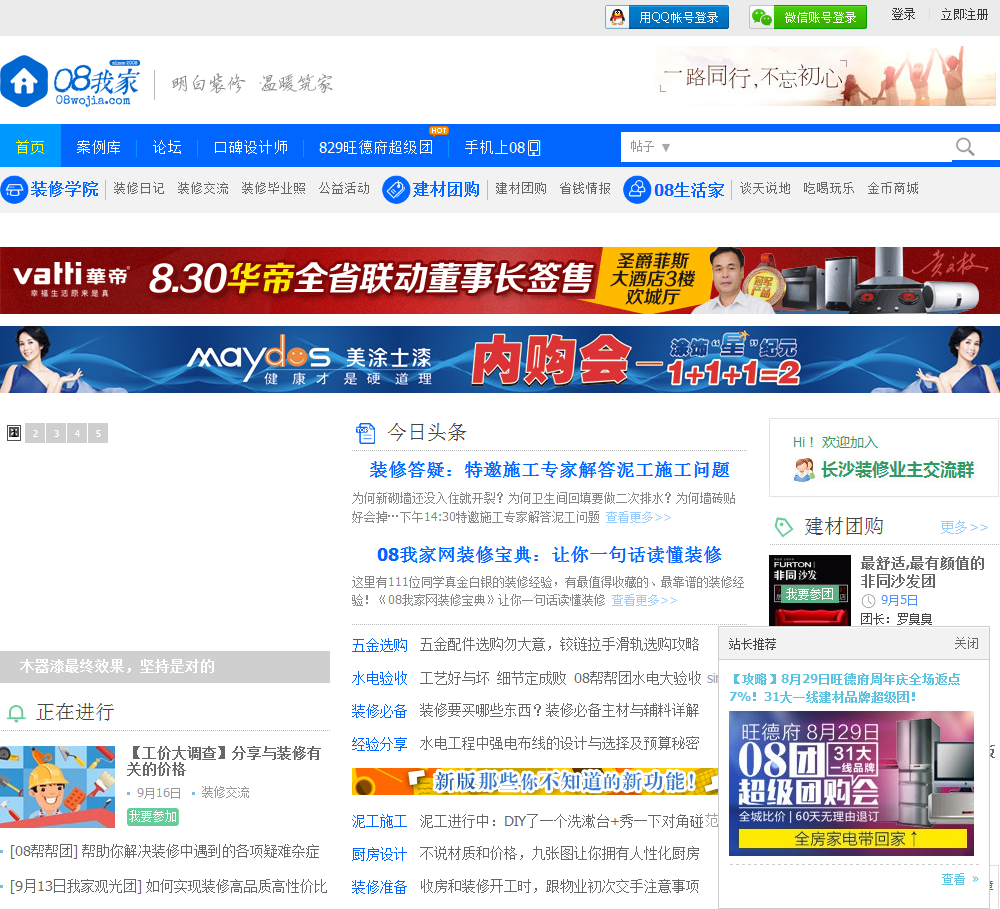Screen dimensions: 1000x909
Task: Open the 案例库 menu item
Action: tap(98, 147)
